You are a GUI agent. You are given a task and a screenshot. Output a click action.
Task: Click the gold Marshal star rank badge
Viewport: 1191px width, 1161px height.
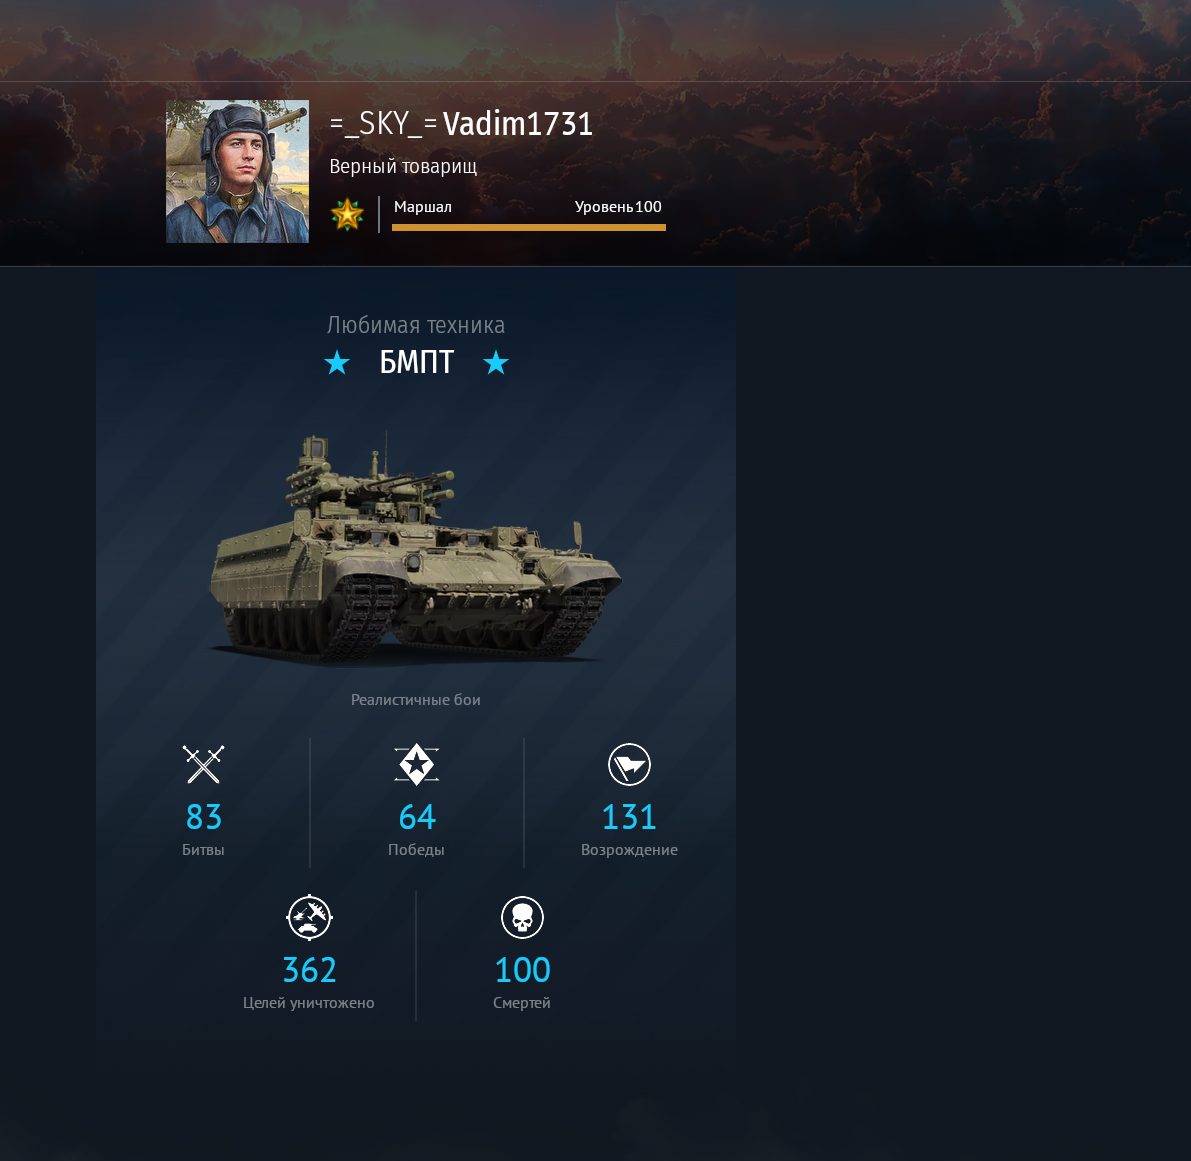pos(347,215)
